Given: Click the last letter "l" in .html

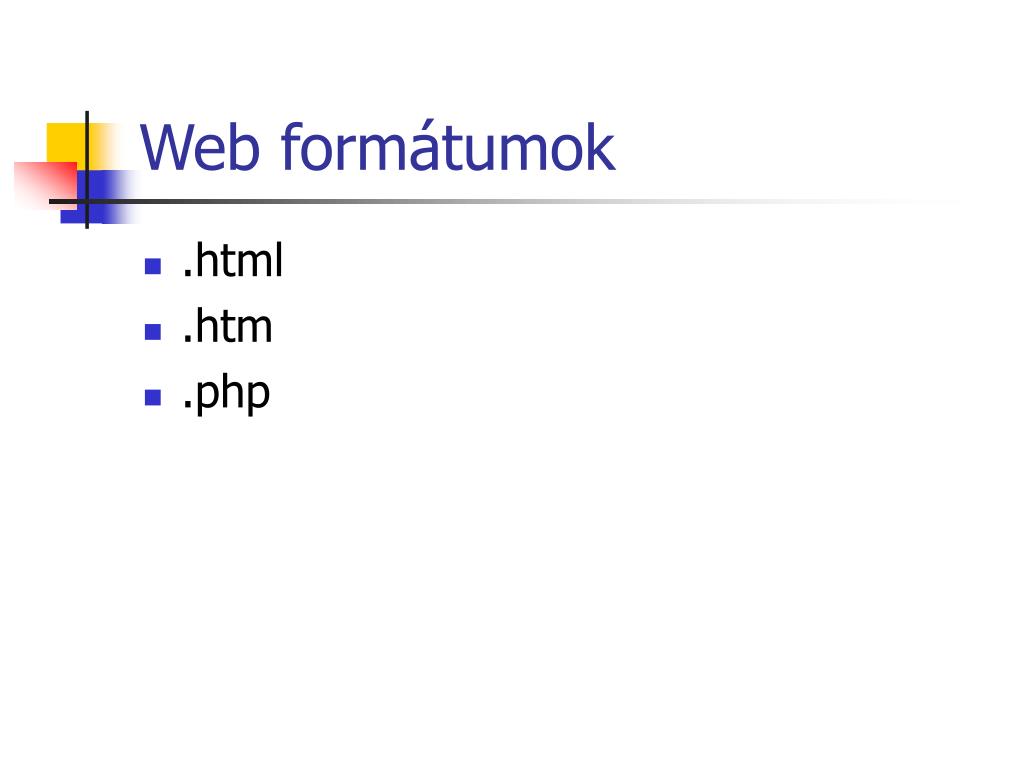Looking at the screenshot, I should (279, 259).
